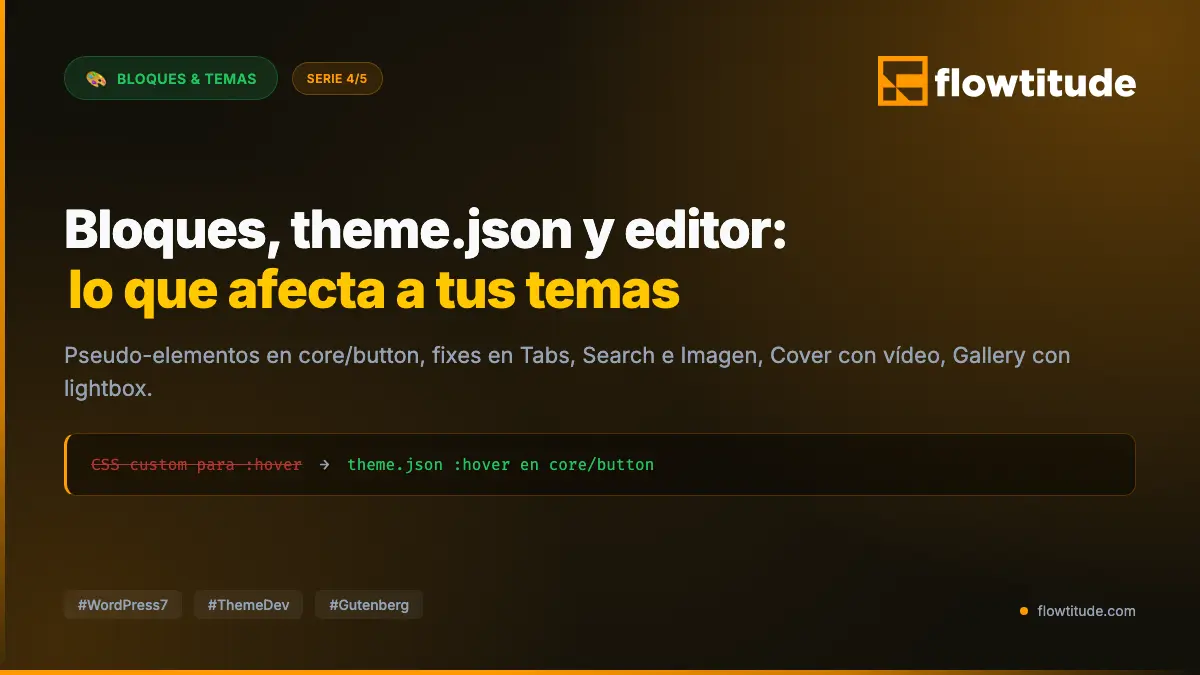
Task: Click the flowtitude wordmark text
Action: pyautogui.click(x=1035, y=82)
